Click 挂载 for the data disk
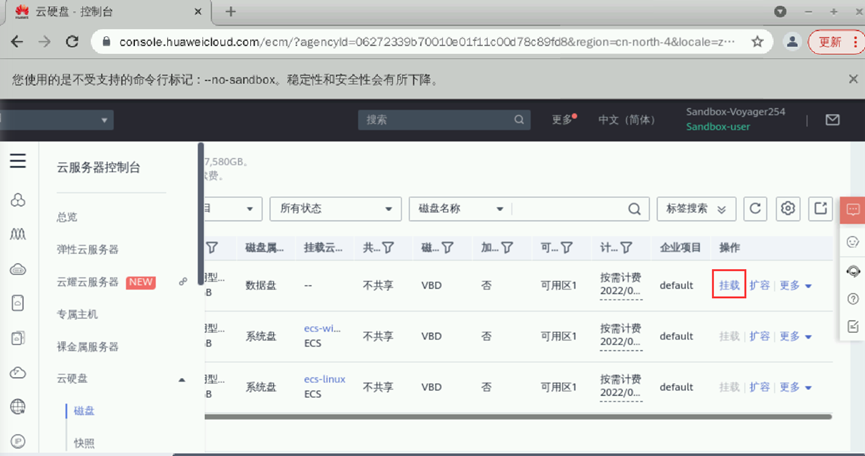This screenshot has width=865, height=456. click(x=729, y=286)
